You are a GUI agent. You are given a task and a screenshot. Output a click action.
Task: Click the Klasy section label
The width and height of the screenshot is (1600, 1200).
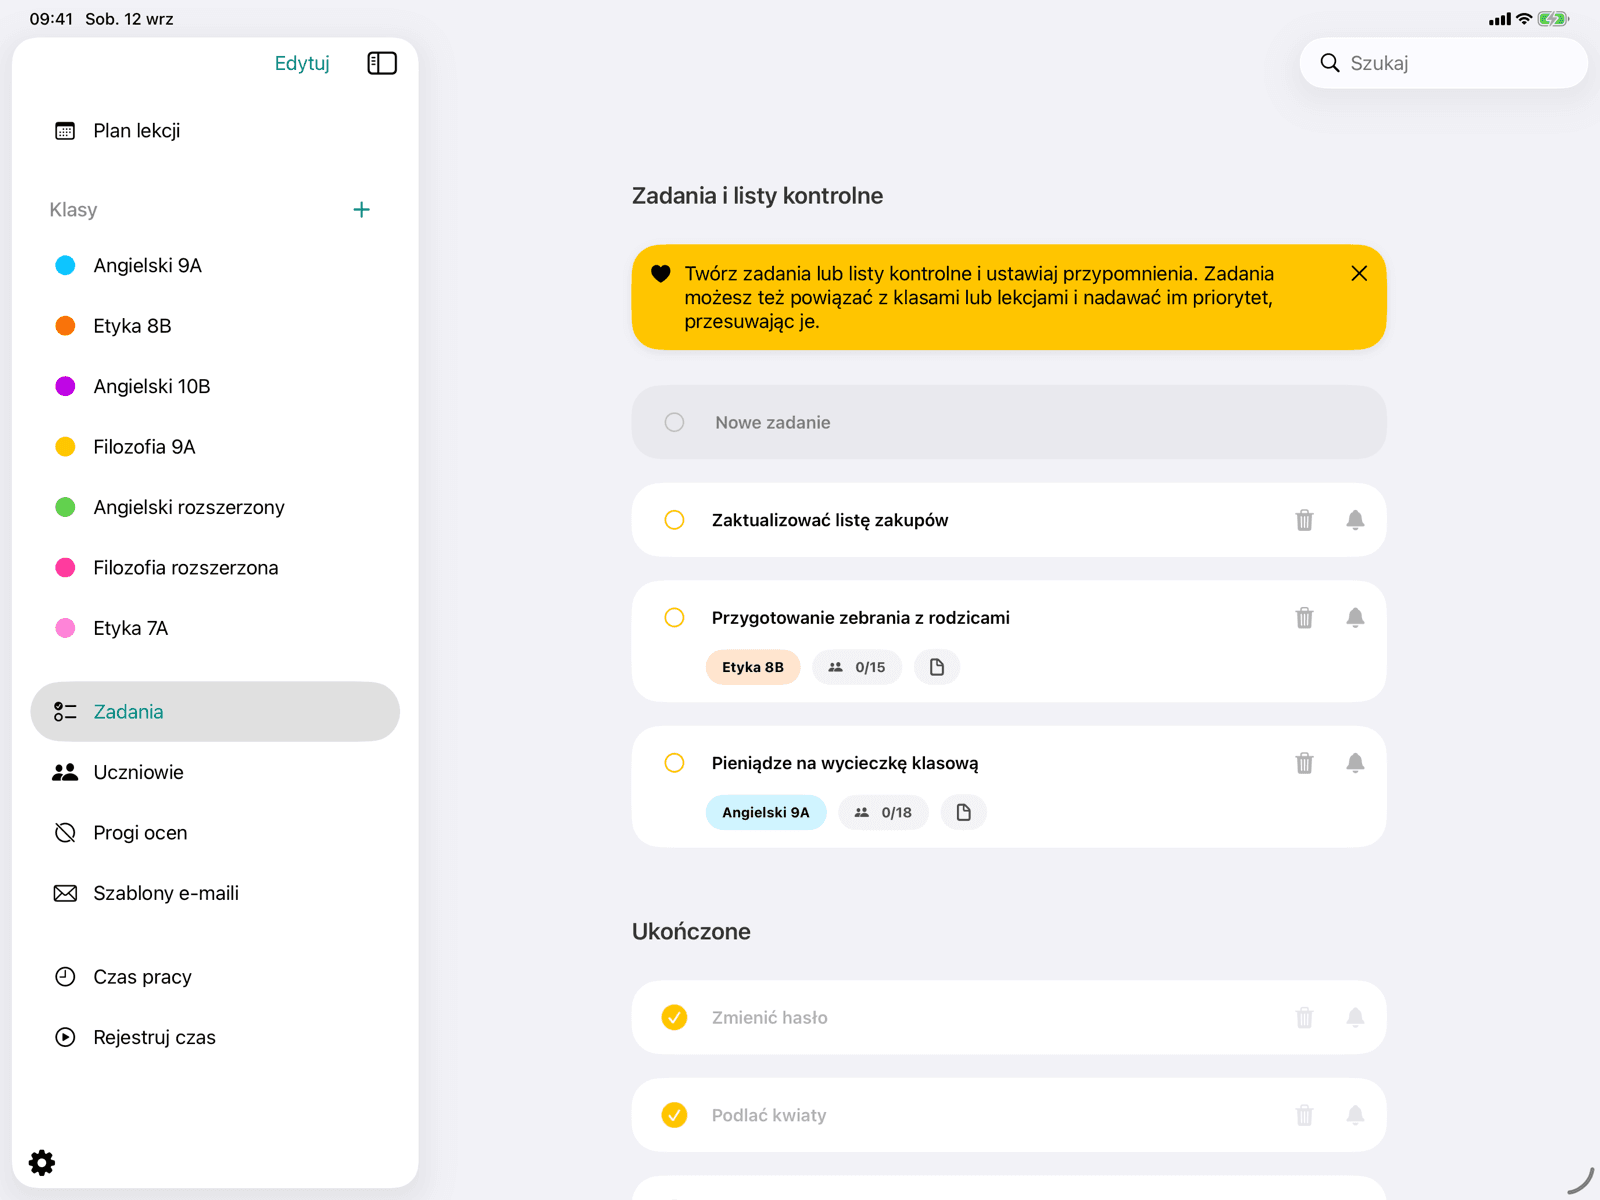tap(73, 210)
